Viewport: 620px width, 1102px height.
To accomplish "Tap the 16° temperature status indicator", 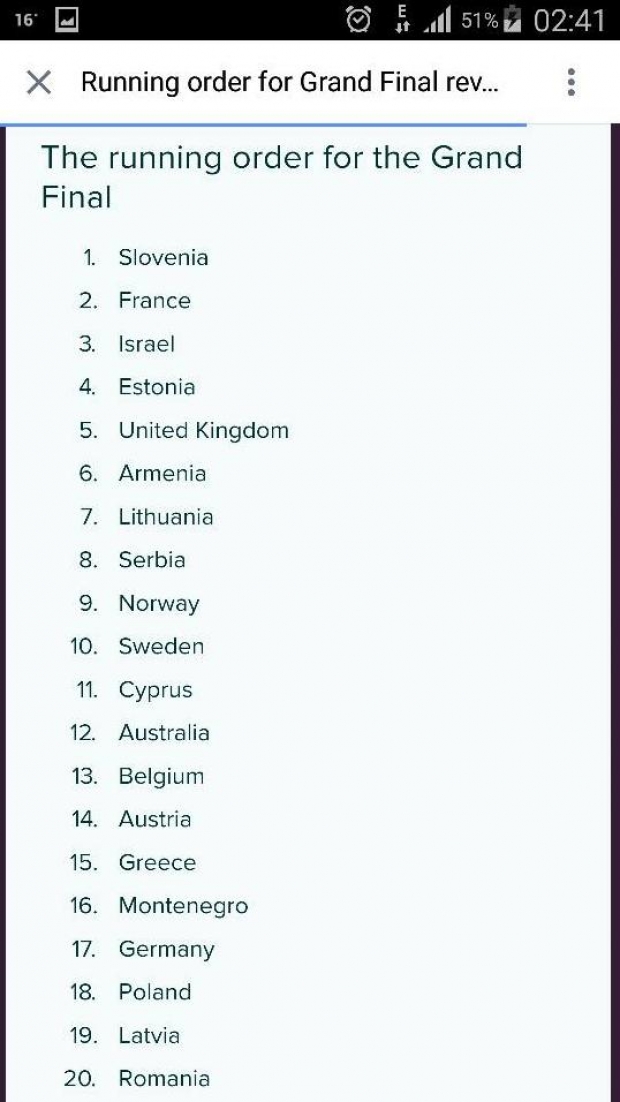I will tap(25, 20).
